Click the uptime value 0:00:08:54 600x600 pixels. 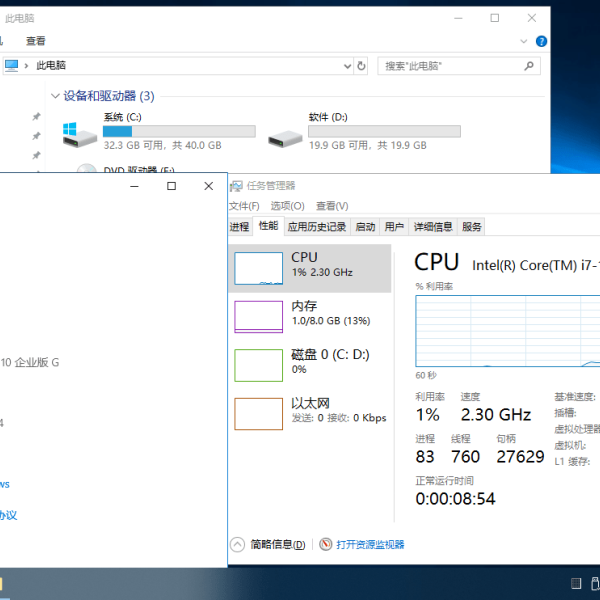[455, 499]
